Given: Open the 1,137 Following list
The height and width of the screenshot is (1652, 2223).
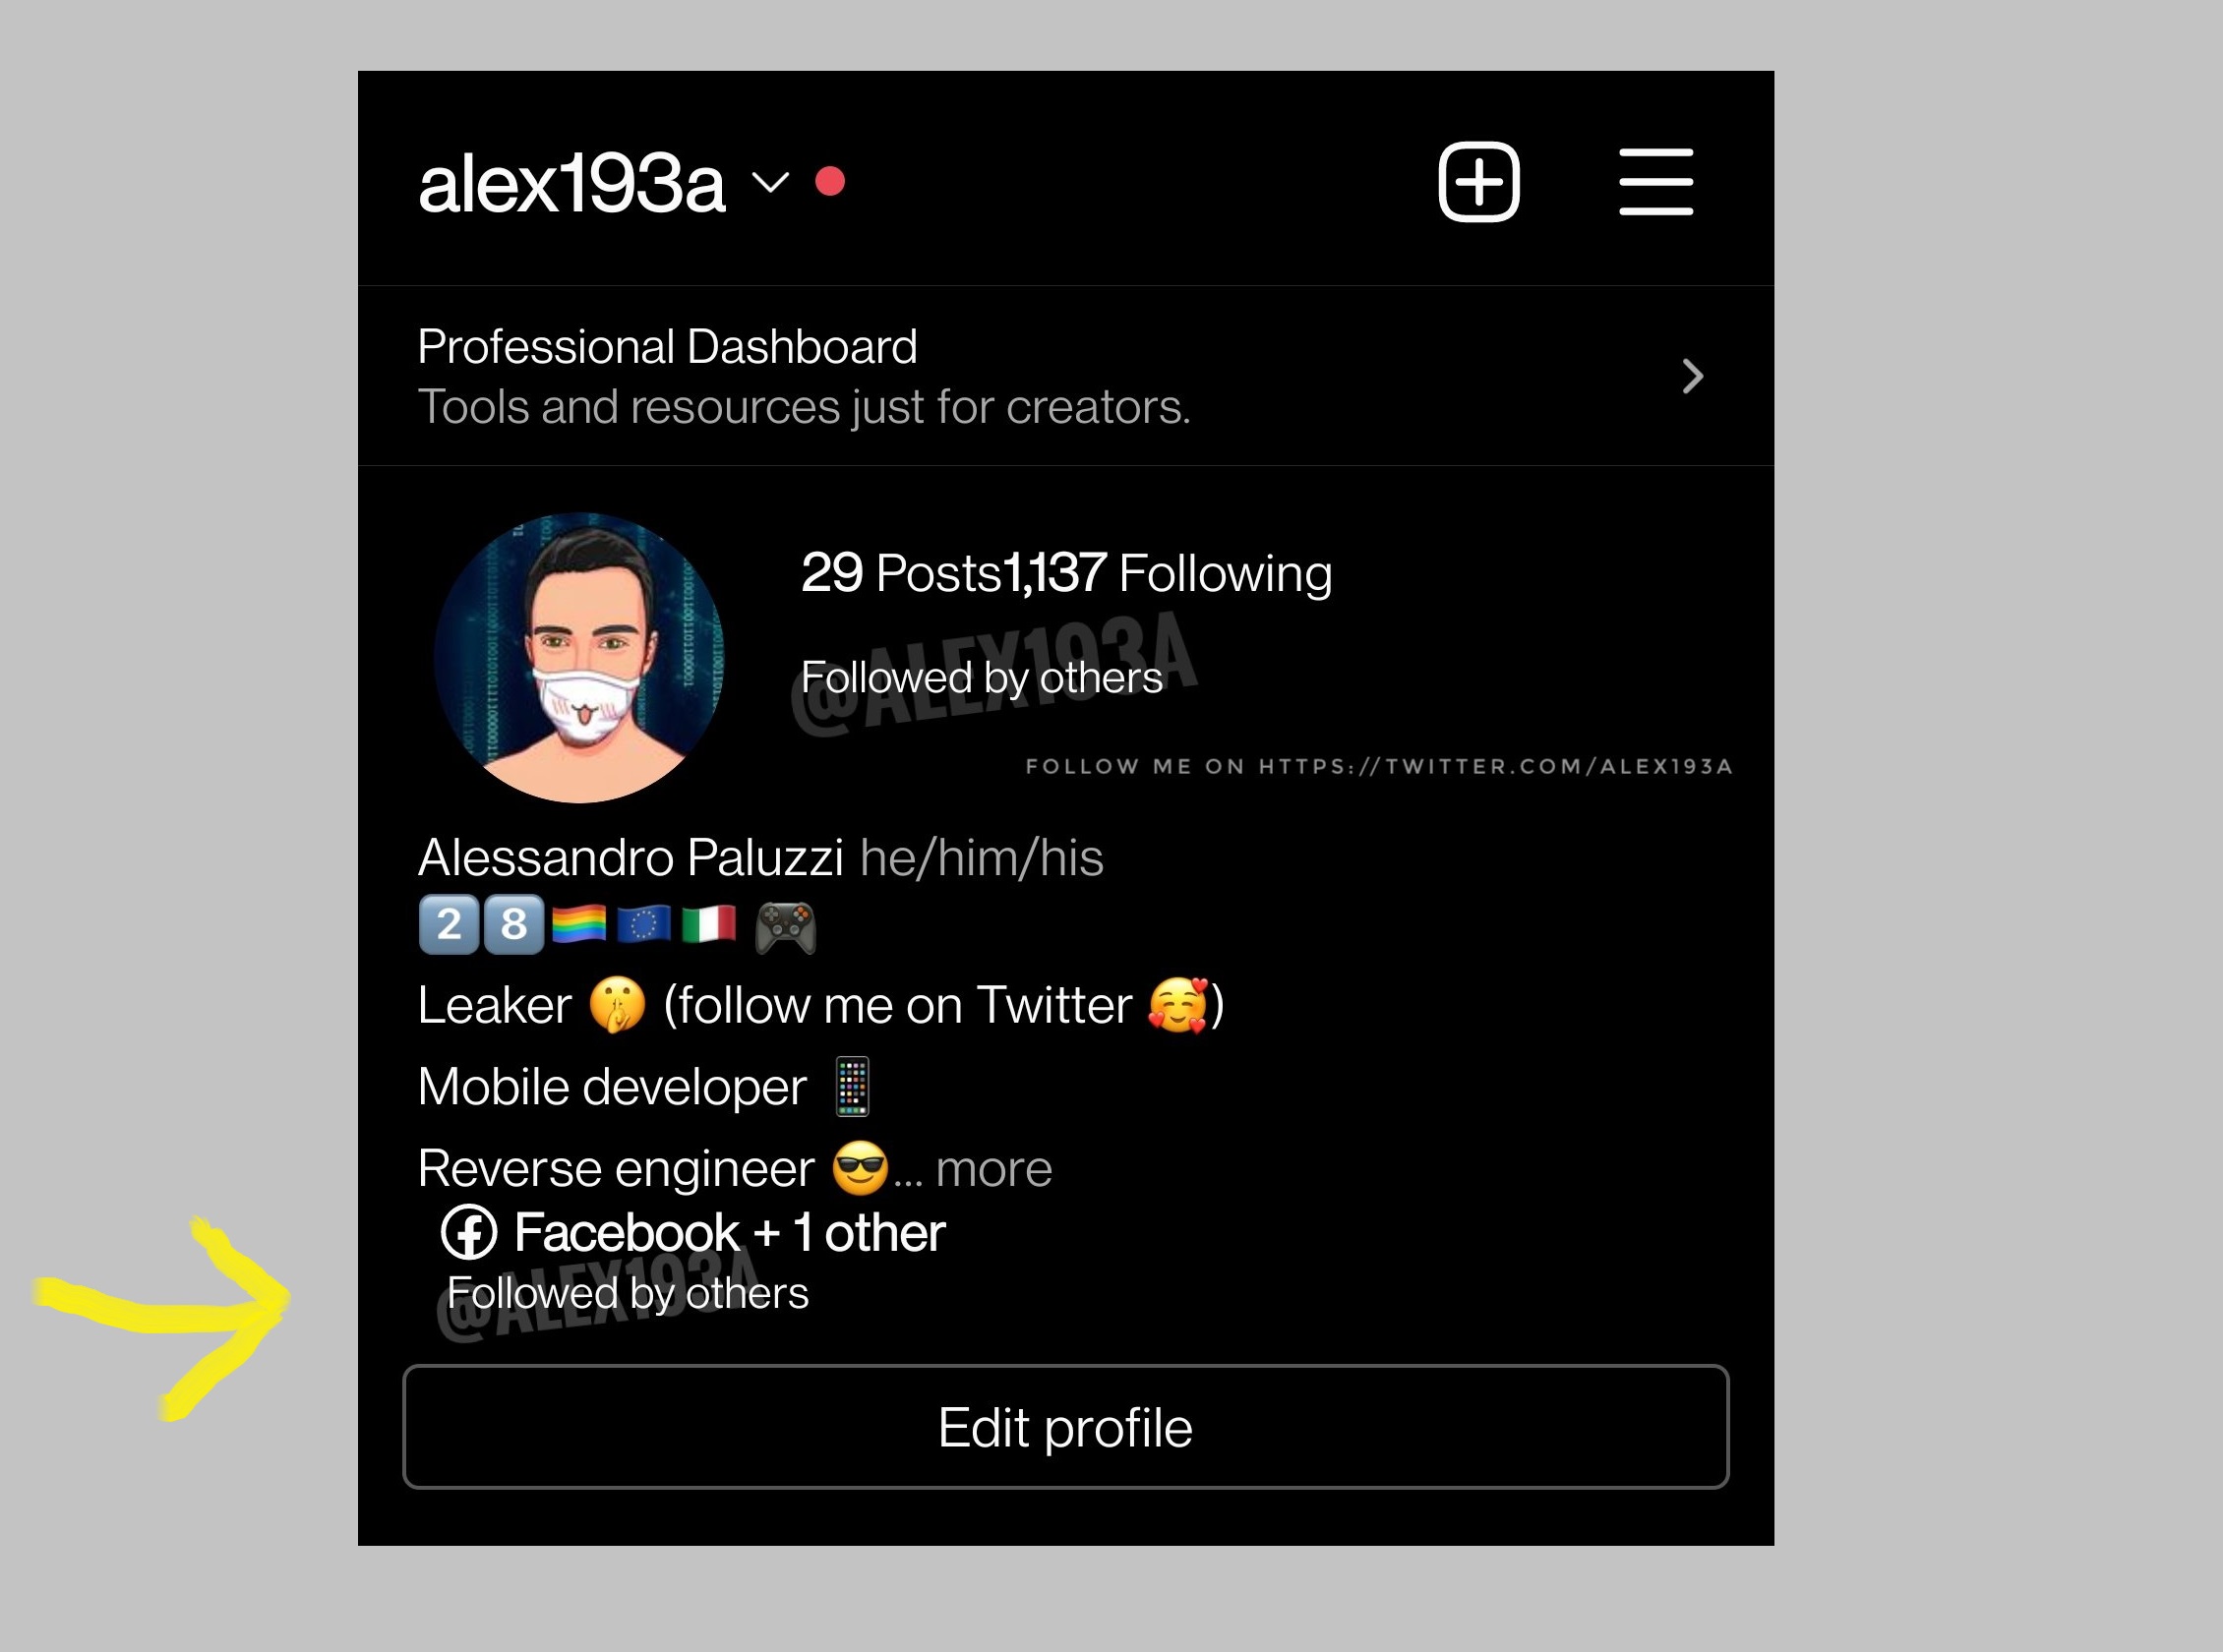Looking at the screenshot, I should (1168, 573).
